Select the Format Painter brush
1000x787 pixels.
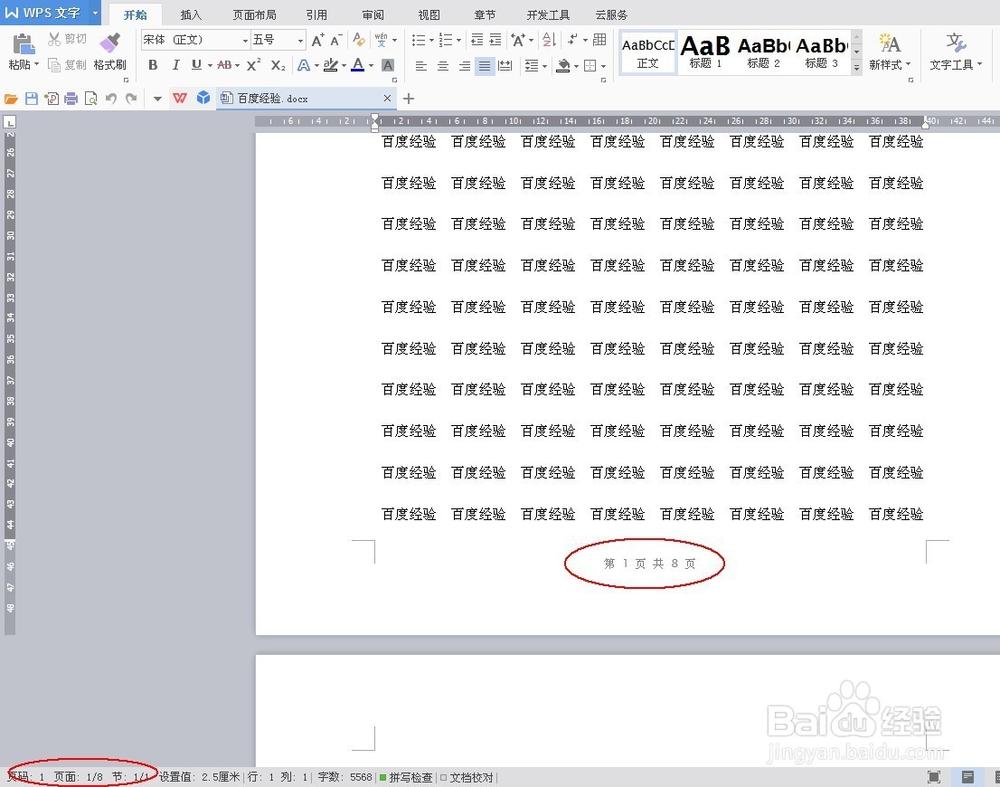pyautogui.click(x=110, y=43)
